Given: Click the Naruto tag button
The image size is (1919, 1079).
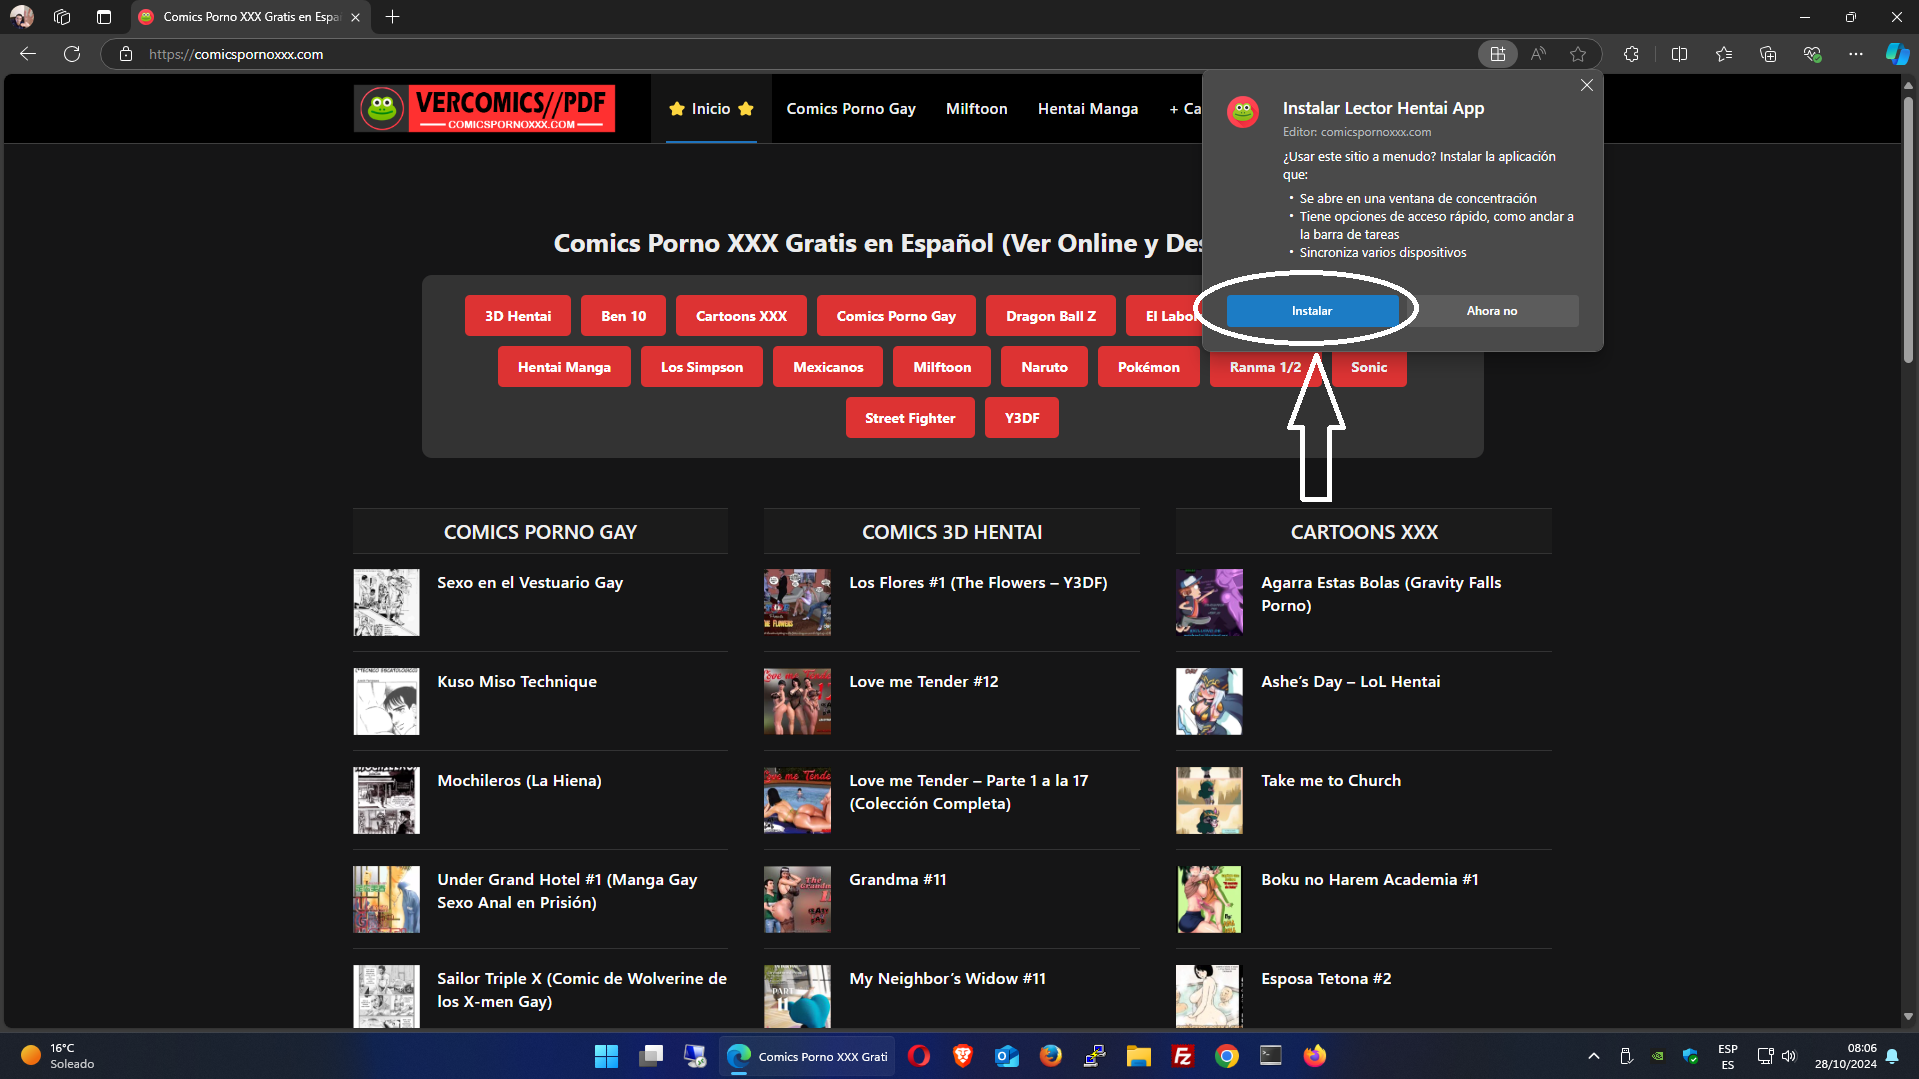Looking at the screenshot, I should [1044, 367].
